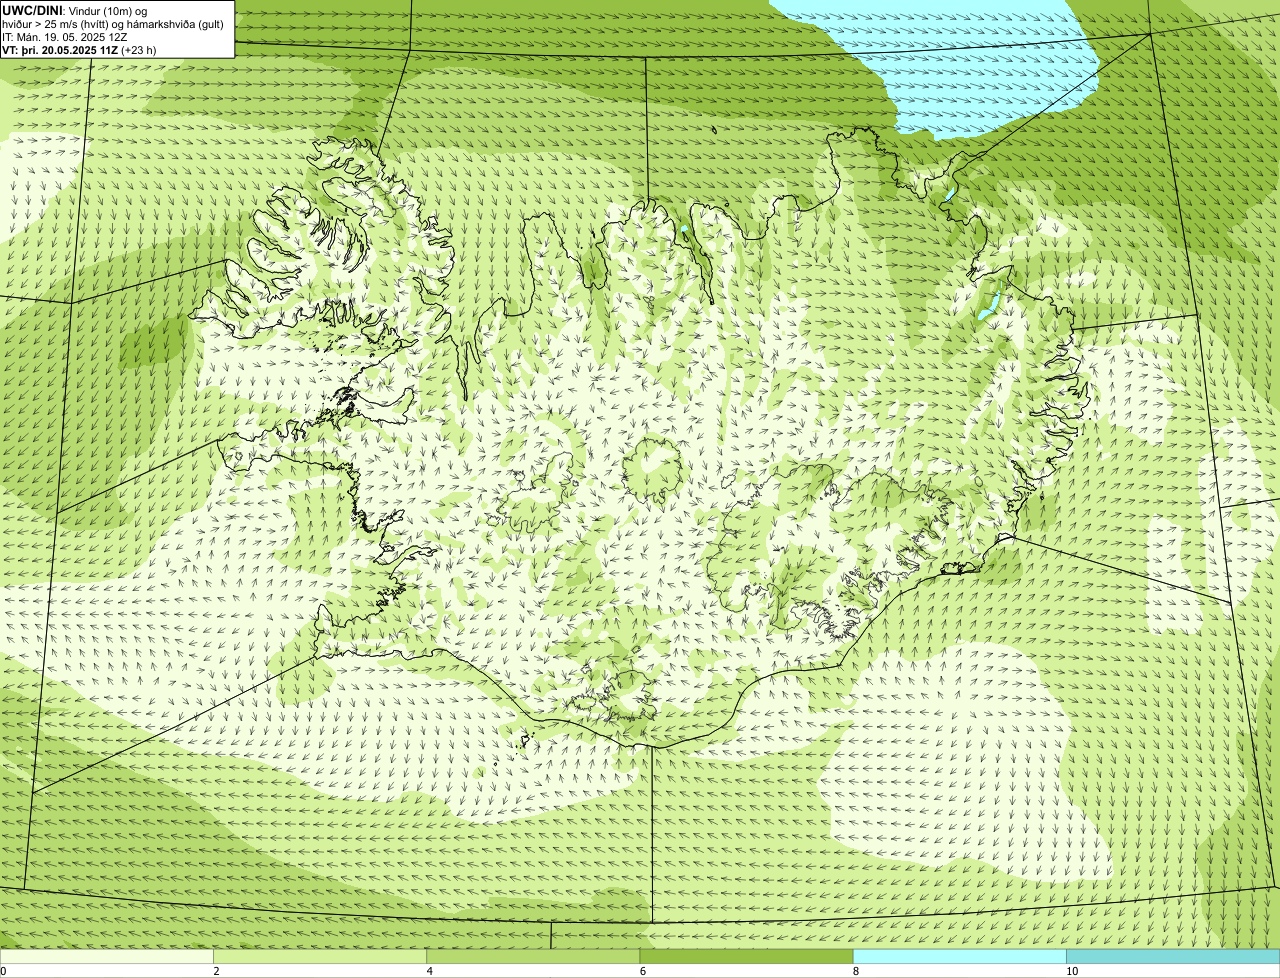This screenshot has width=1280, height=978.
Task: Click the "6" label under the color scale
Action: tap(643, 971)
